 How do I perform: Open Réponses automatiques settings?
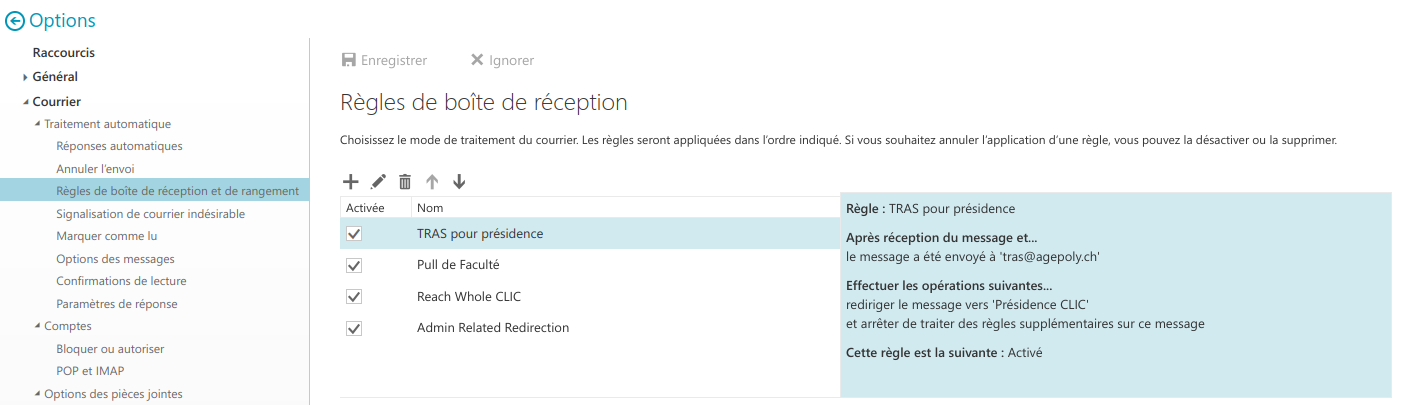coord(119,146)
